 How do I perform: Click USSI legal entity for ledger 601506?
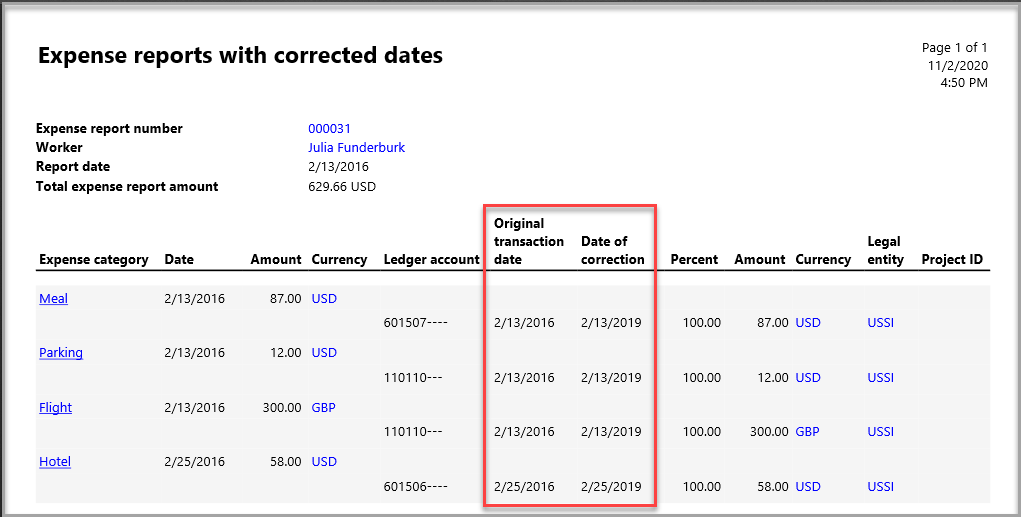click(x=880, y=486)
